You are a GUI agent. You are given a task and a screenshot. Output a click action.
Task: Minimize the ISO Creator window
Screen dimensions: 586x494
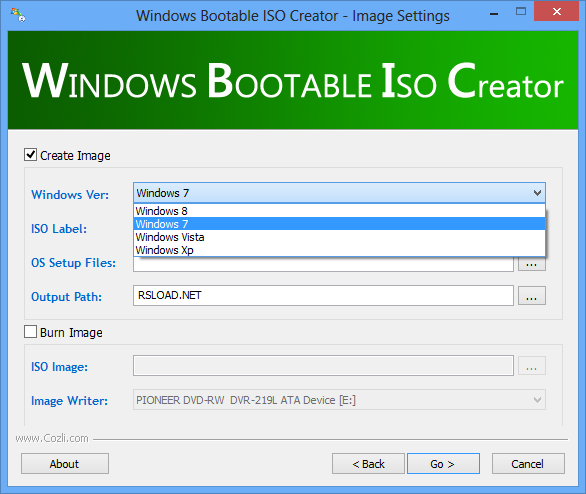tap(494, 13)
